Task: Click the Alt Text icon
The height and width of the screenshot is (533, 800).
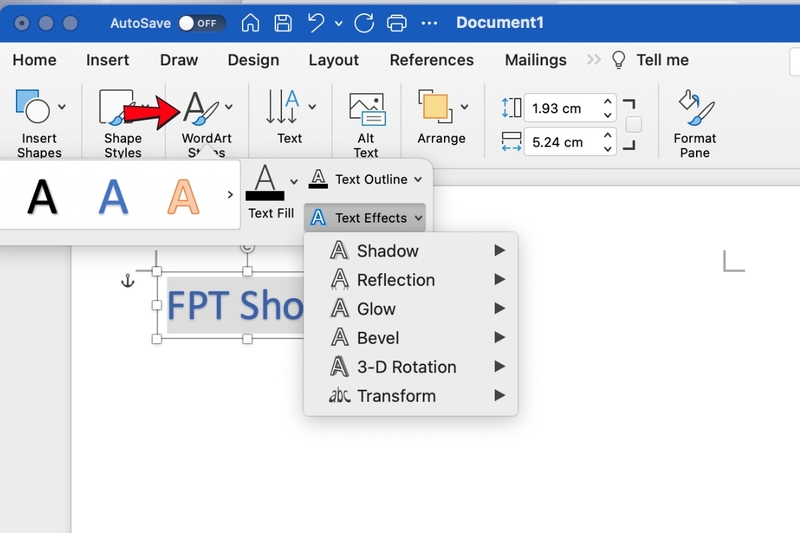Action: click(x=366, y=109)
